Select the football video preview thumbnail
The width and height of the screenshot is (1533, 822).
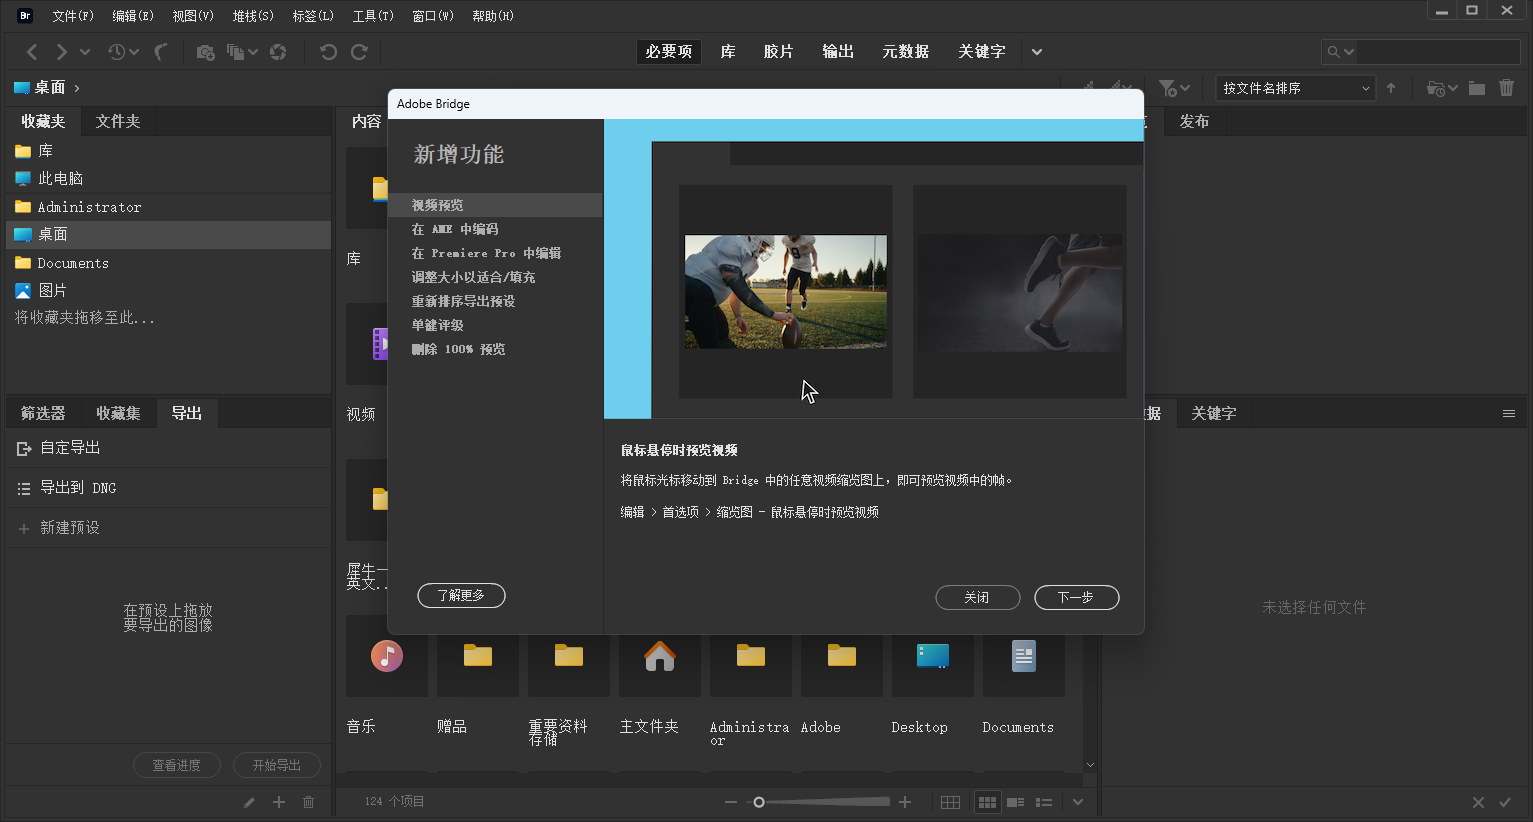[x=785, y=291]
